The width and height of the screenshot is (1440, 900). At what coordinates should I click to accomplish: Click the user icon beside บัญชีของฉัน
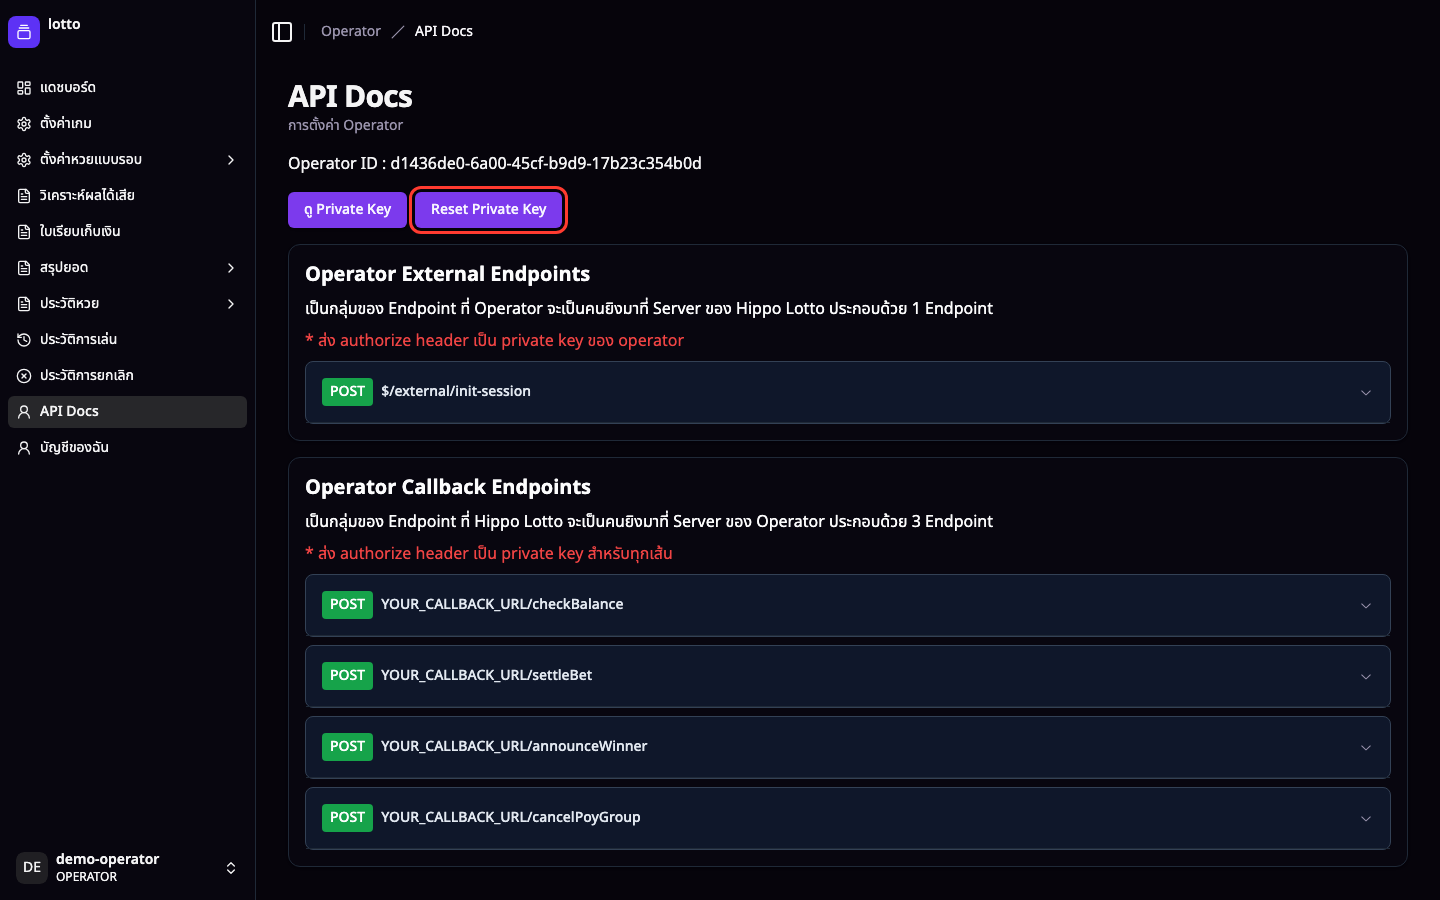[x=24, y=448]
